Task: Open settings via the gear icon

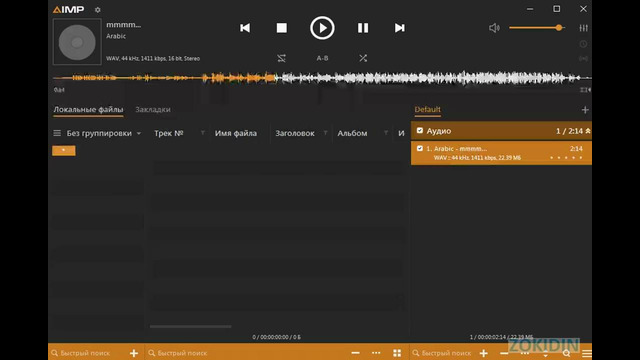Action: tap(98, 9)
